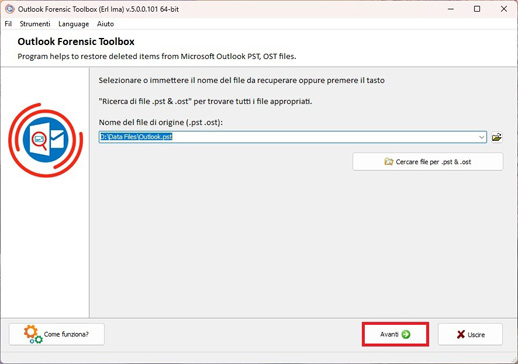Click Cercare file per .pst & .ost button
Image resolution: width=518 pixels, height=364 pixels.
click(428, 162)
